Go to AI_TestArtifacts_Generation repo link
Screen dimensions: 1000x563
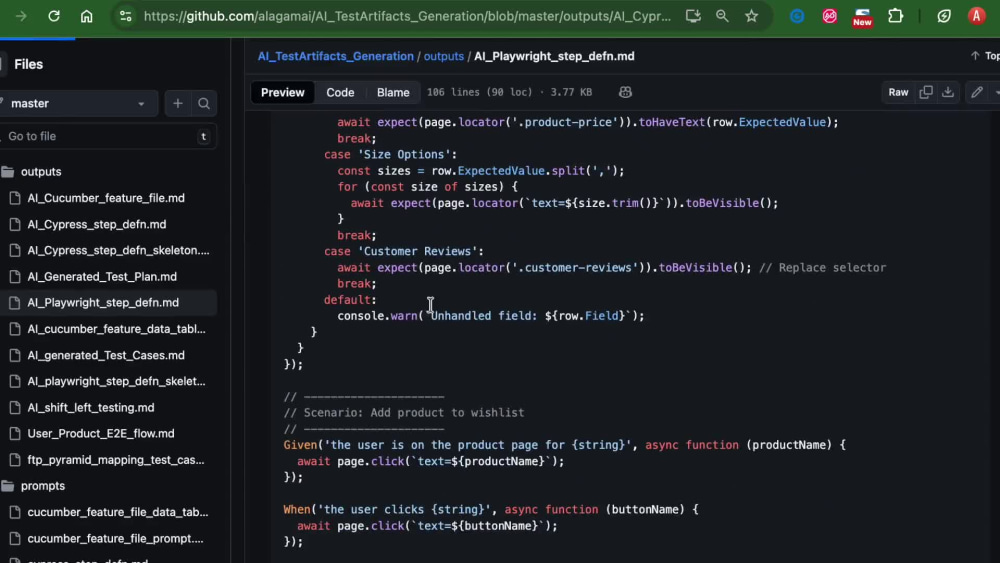335,56
